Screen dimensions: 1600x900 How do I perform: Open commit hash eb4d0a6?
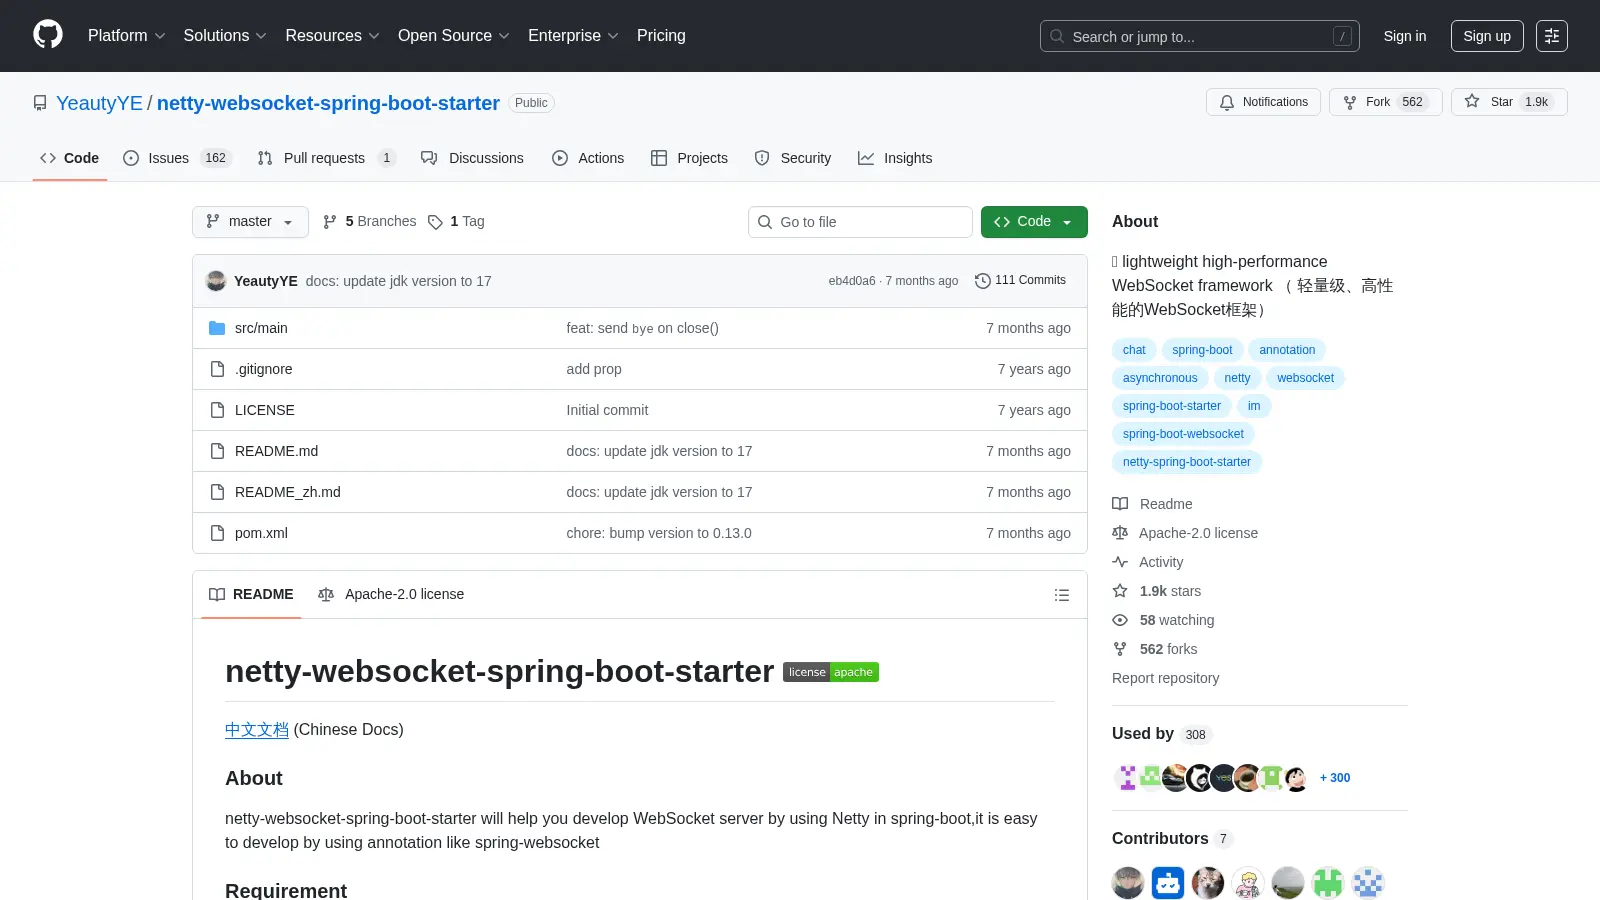tap(852, 281)
